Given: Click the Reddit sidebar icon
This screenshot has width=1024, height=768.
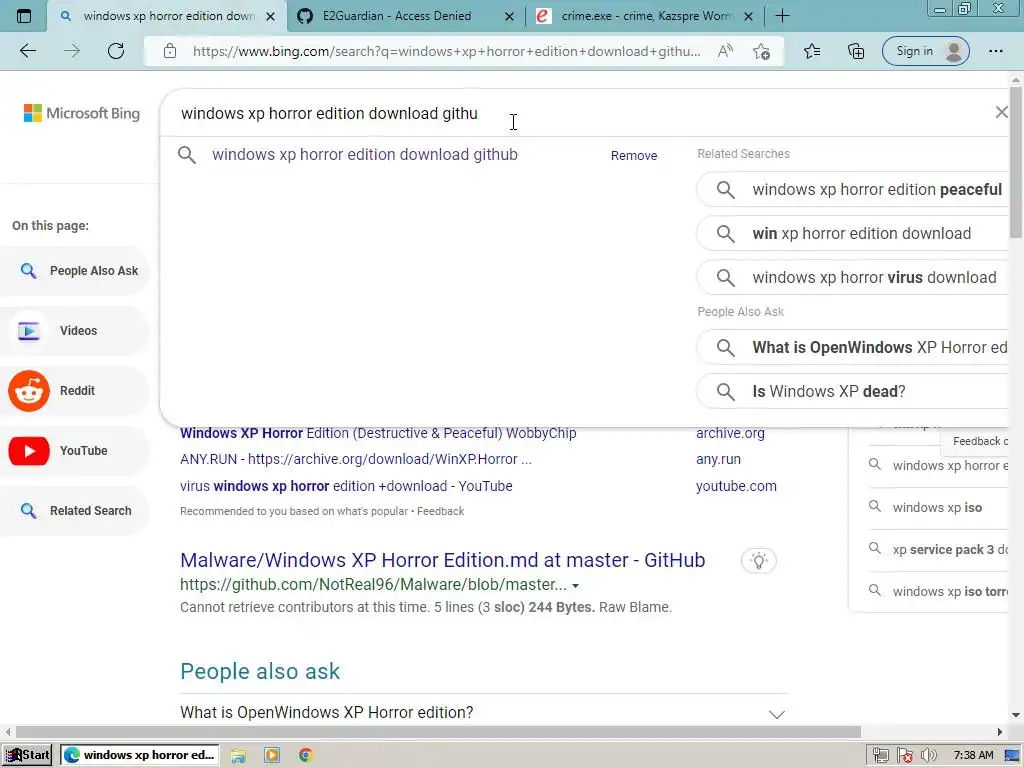Looking at the screenshot, I should (29, 391).
